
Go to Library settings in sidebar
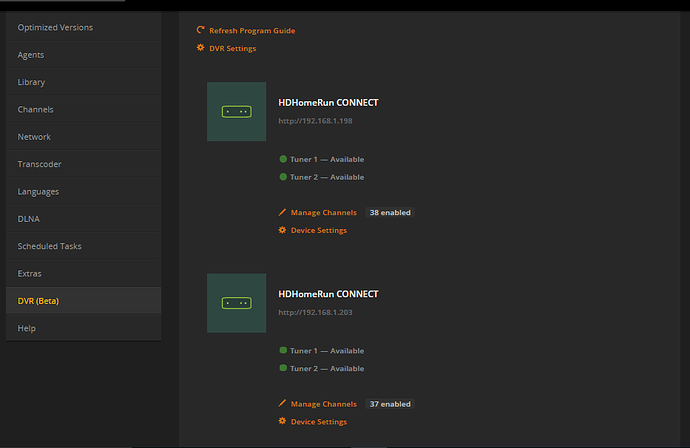coord(84,82)
